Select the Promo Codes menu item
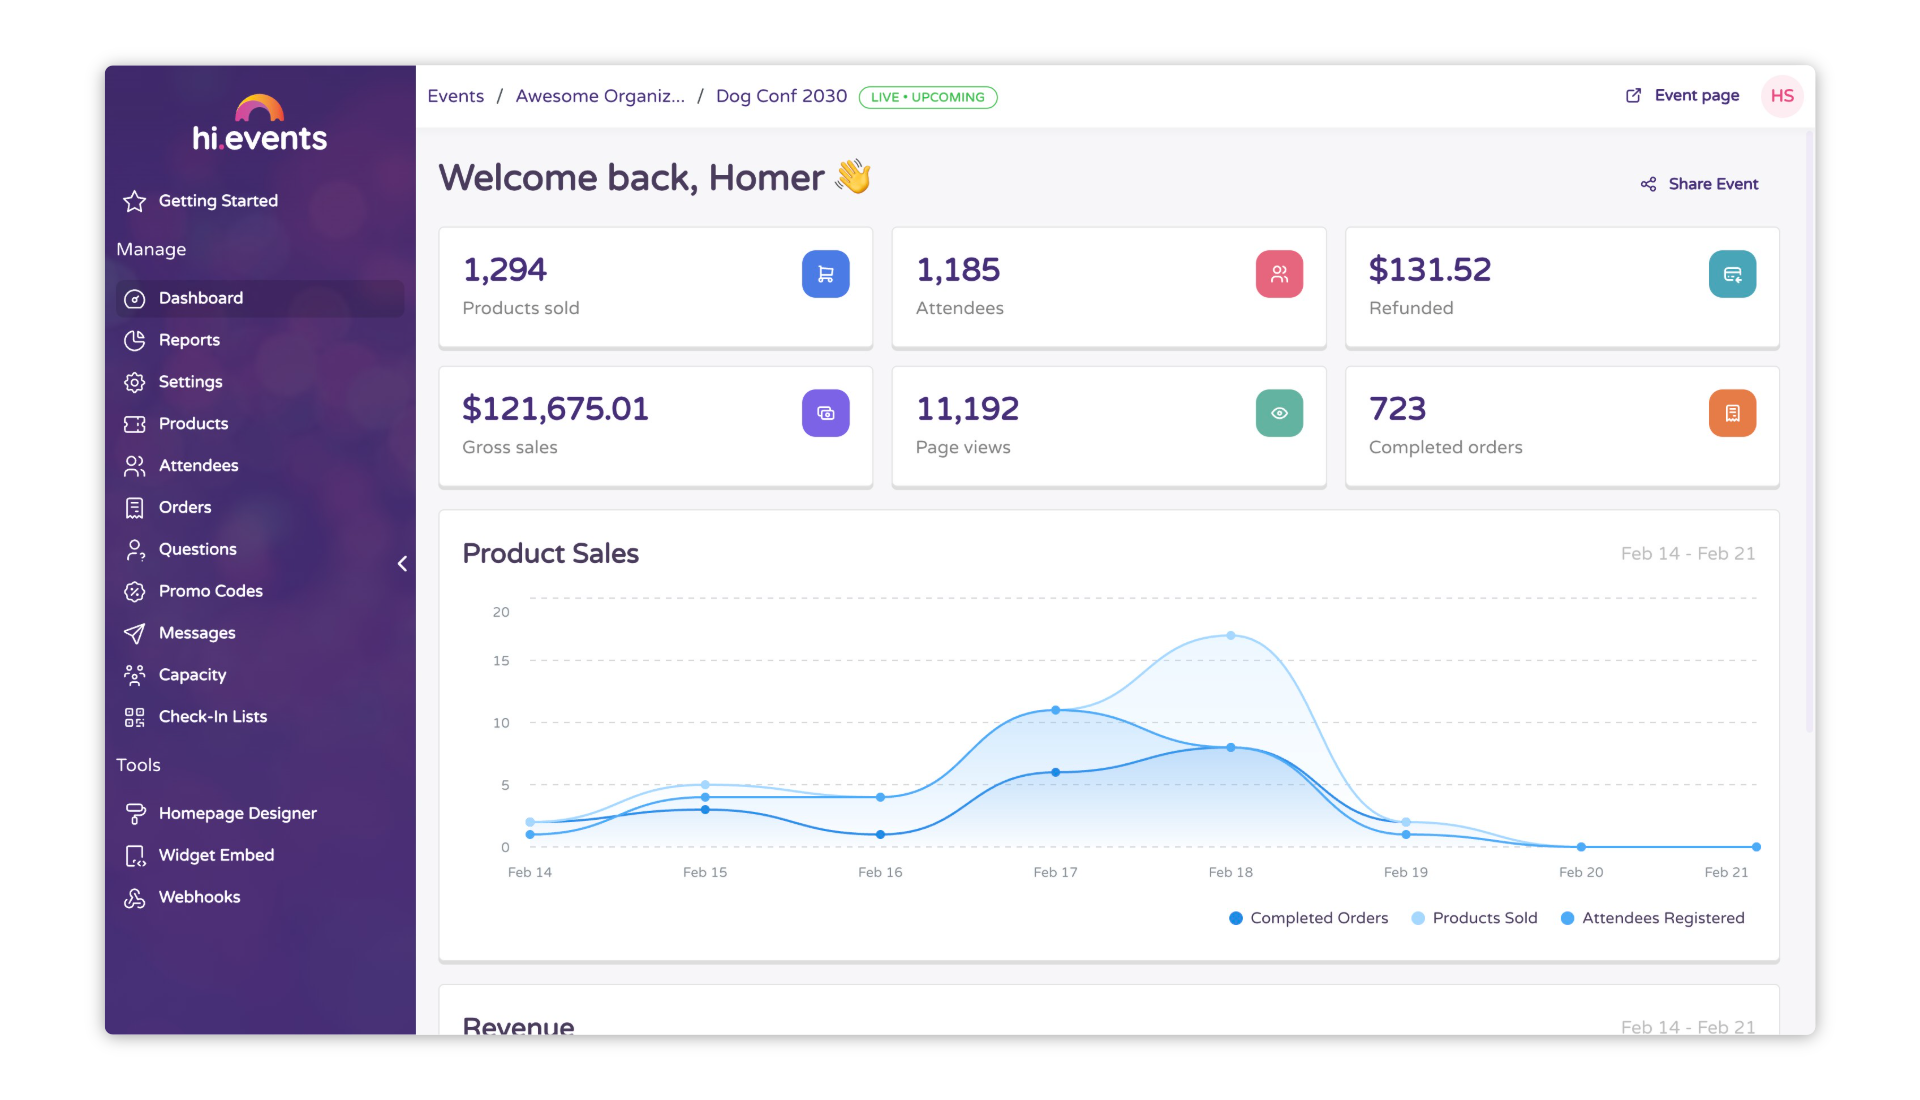 point(210,591)
